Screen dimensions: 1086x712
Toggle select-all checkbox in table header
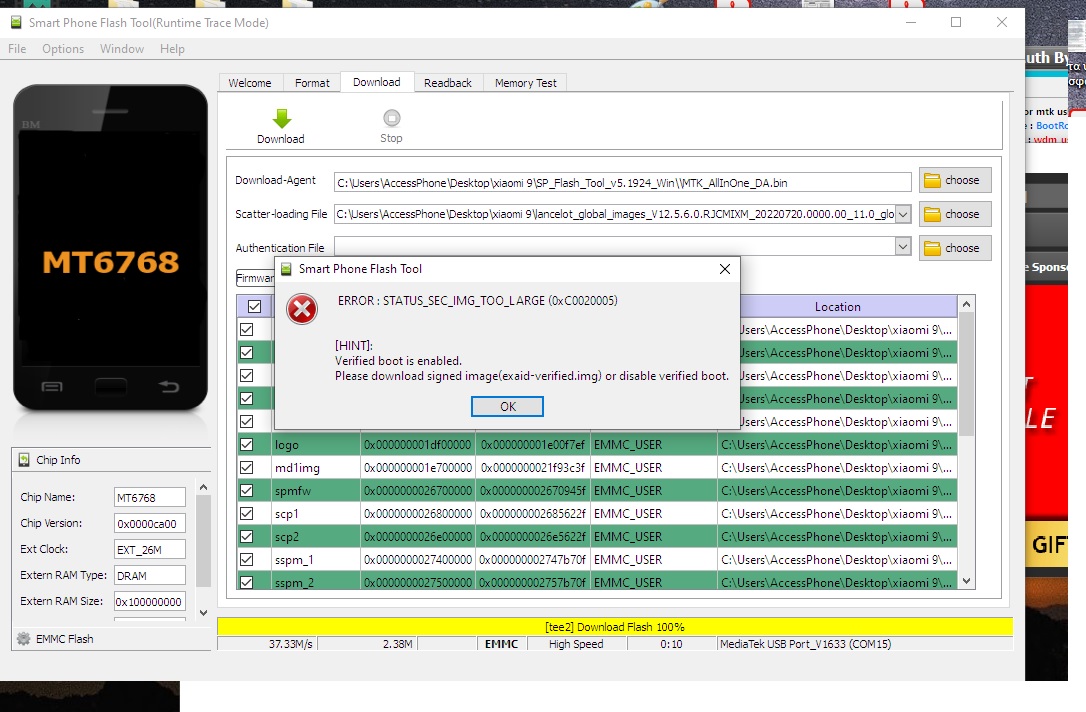254,307
